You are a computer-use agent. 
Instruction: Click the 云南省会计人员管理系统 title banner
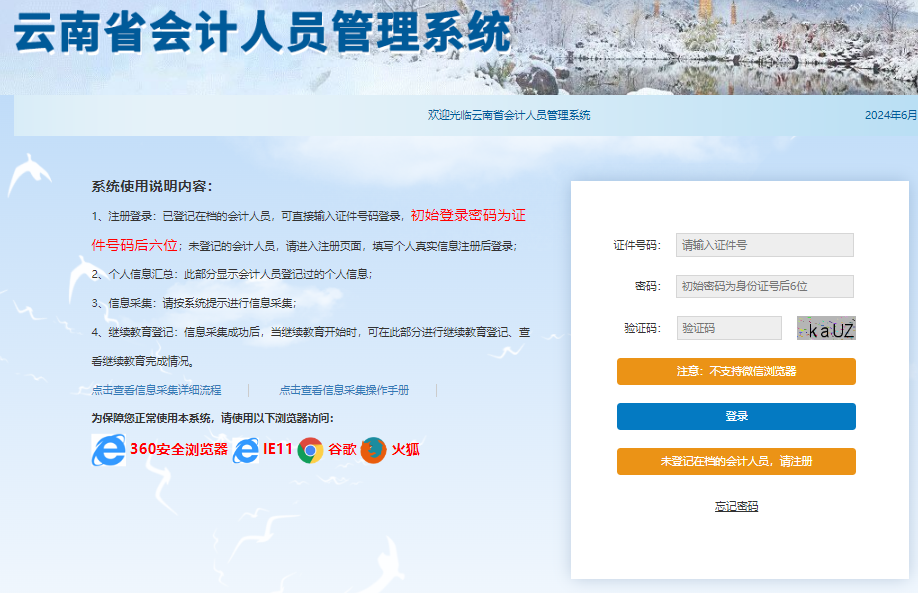pos(263,32)
